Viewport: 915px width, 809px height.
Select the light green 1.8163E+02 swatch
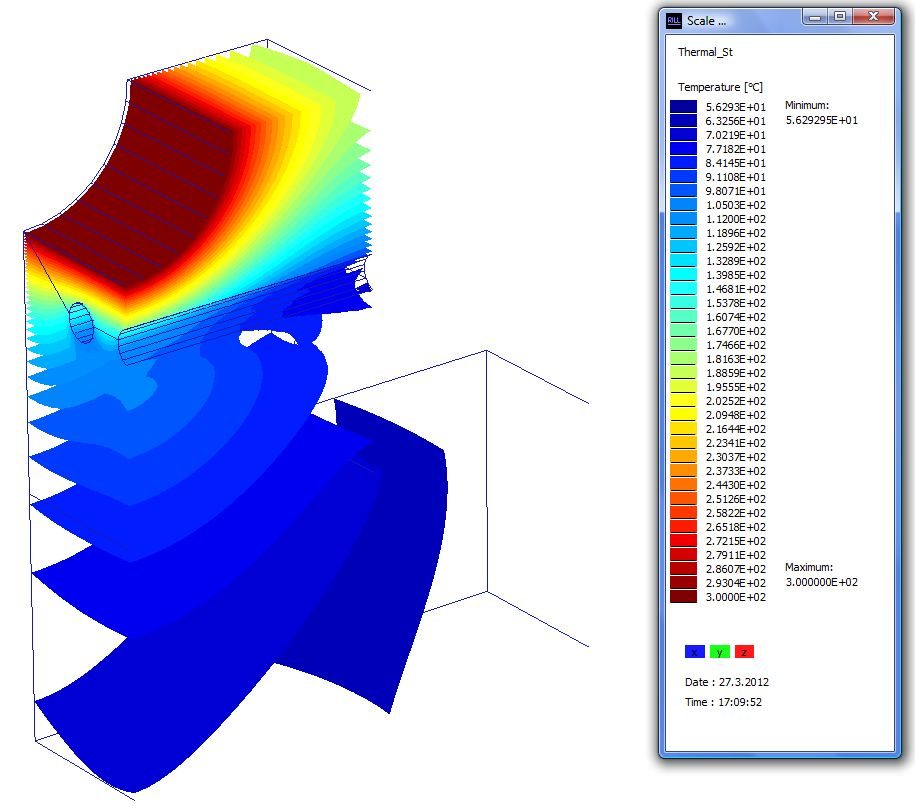(x=684, y=358)
